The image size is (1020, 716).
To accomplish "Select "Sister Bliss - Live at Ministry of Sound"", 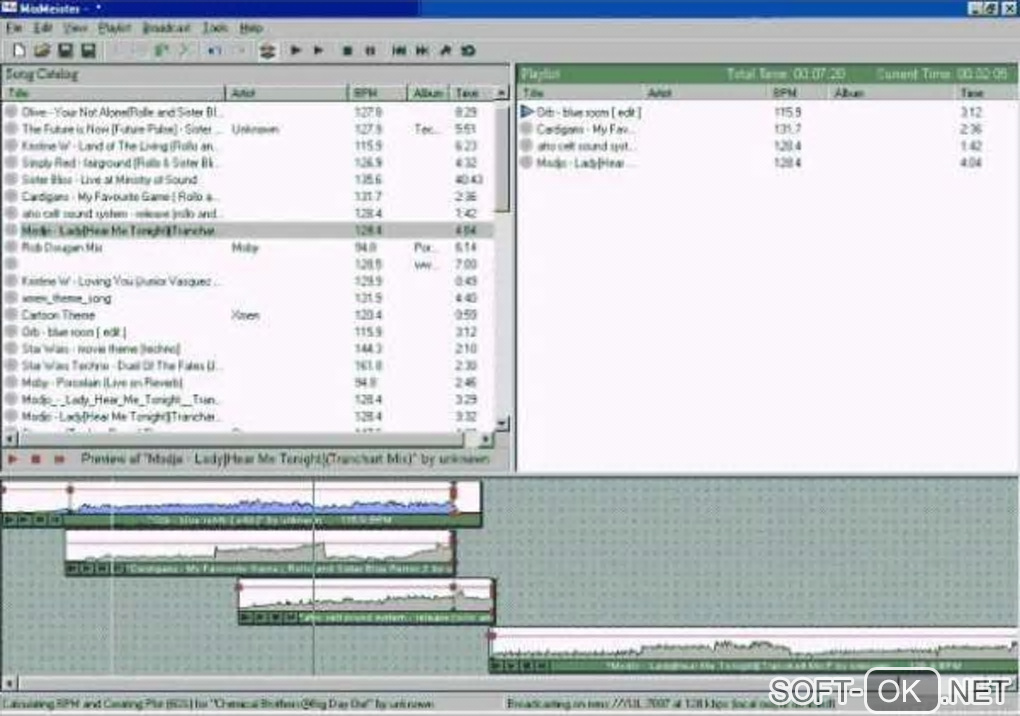I will pos(247,179).
